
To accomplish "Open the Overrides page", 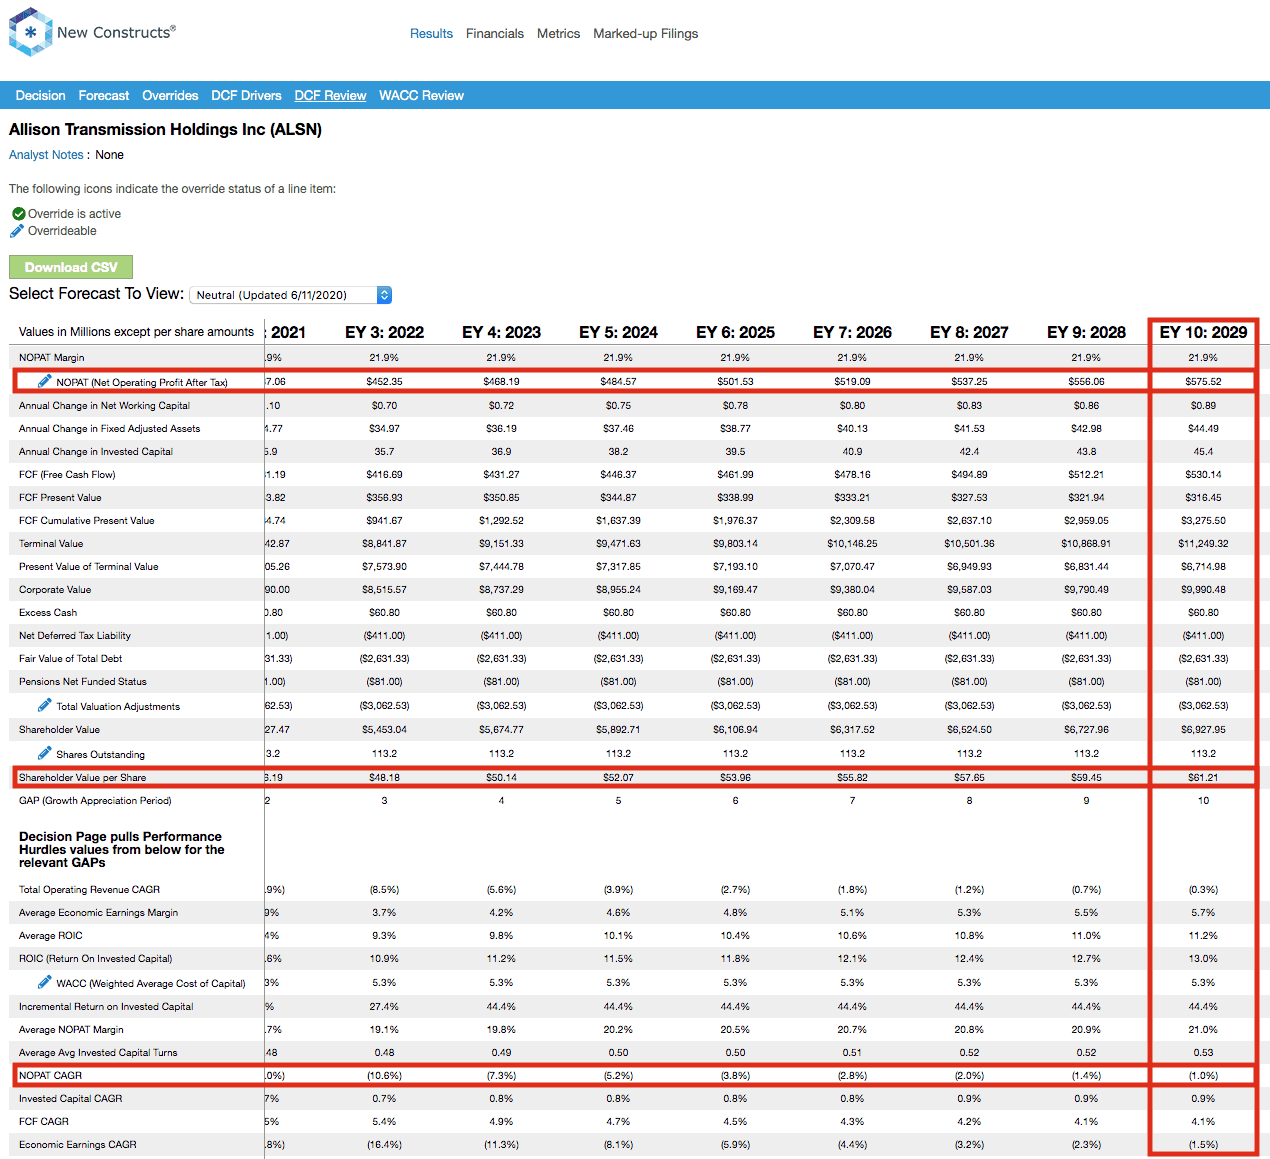I will (170, 96).
